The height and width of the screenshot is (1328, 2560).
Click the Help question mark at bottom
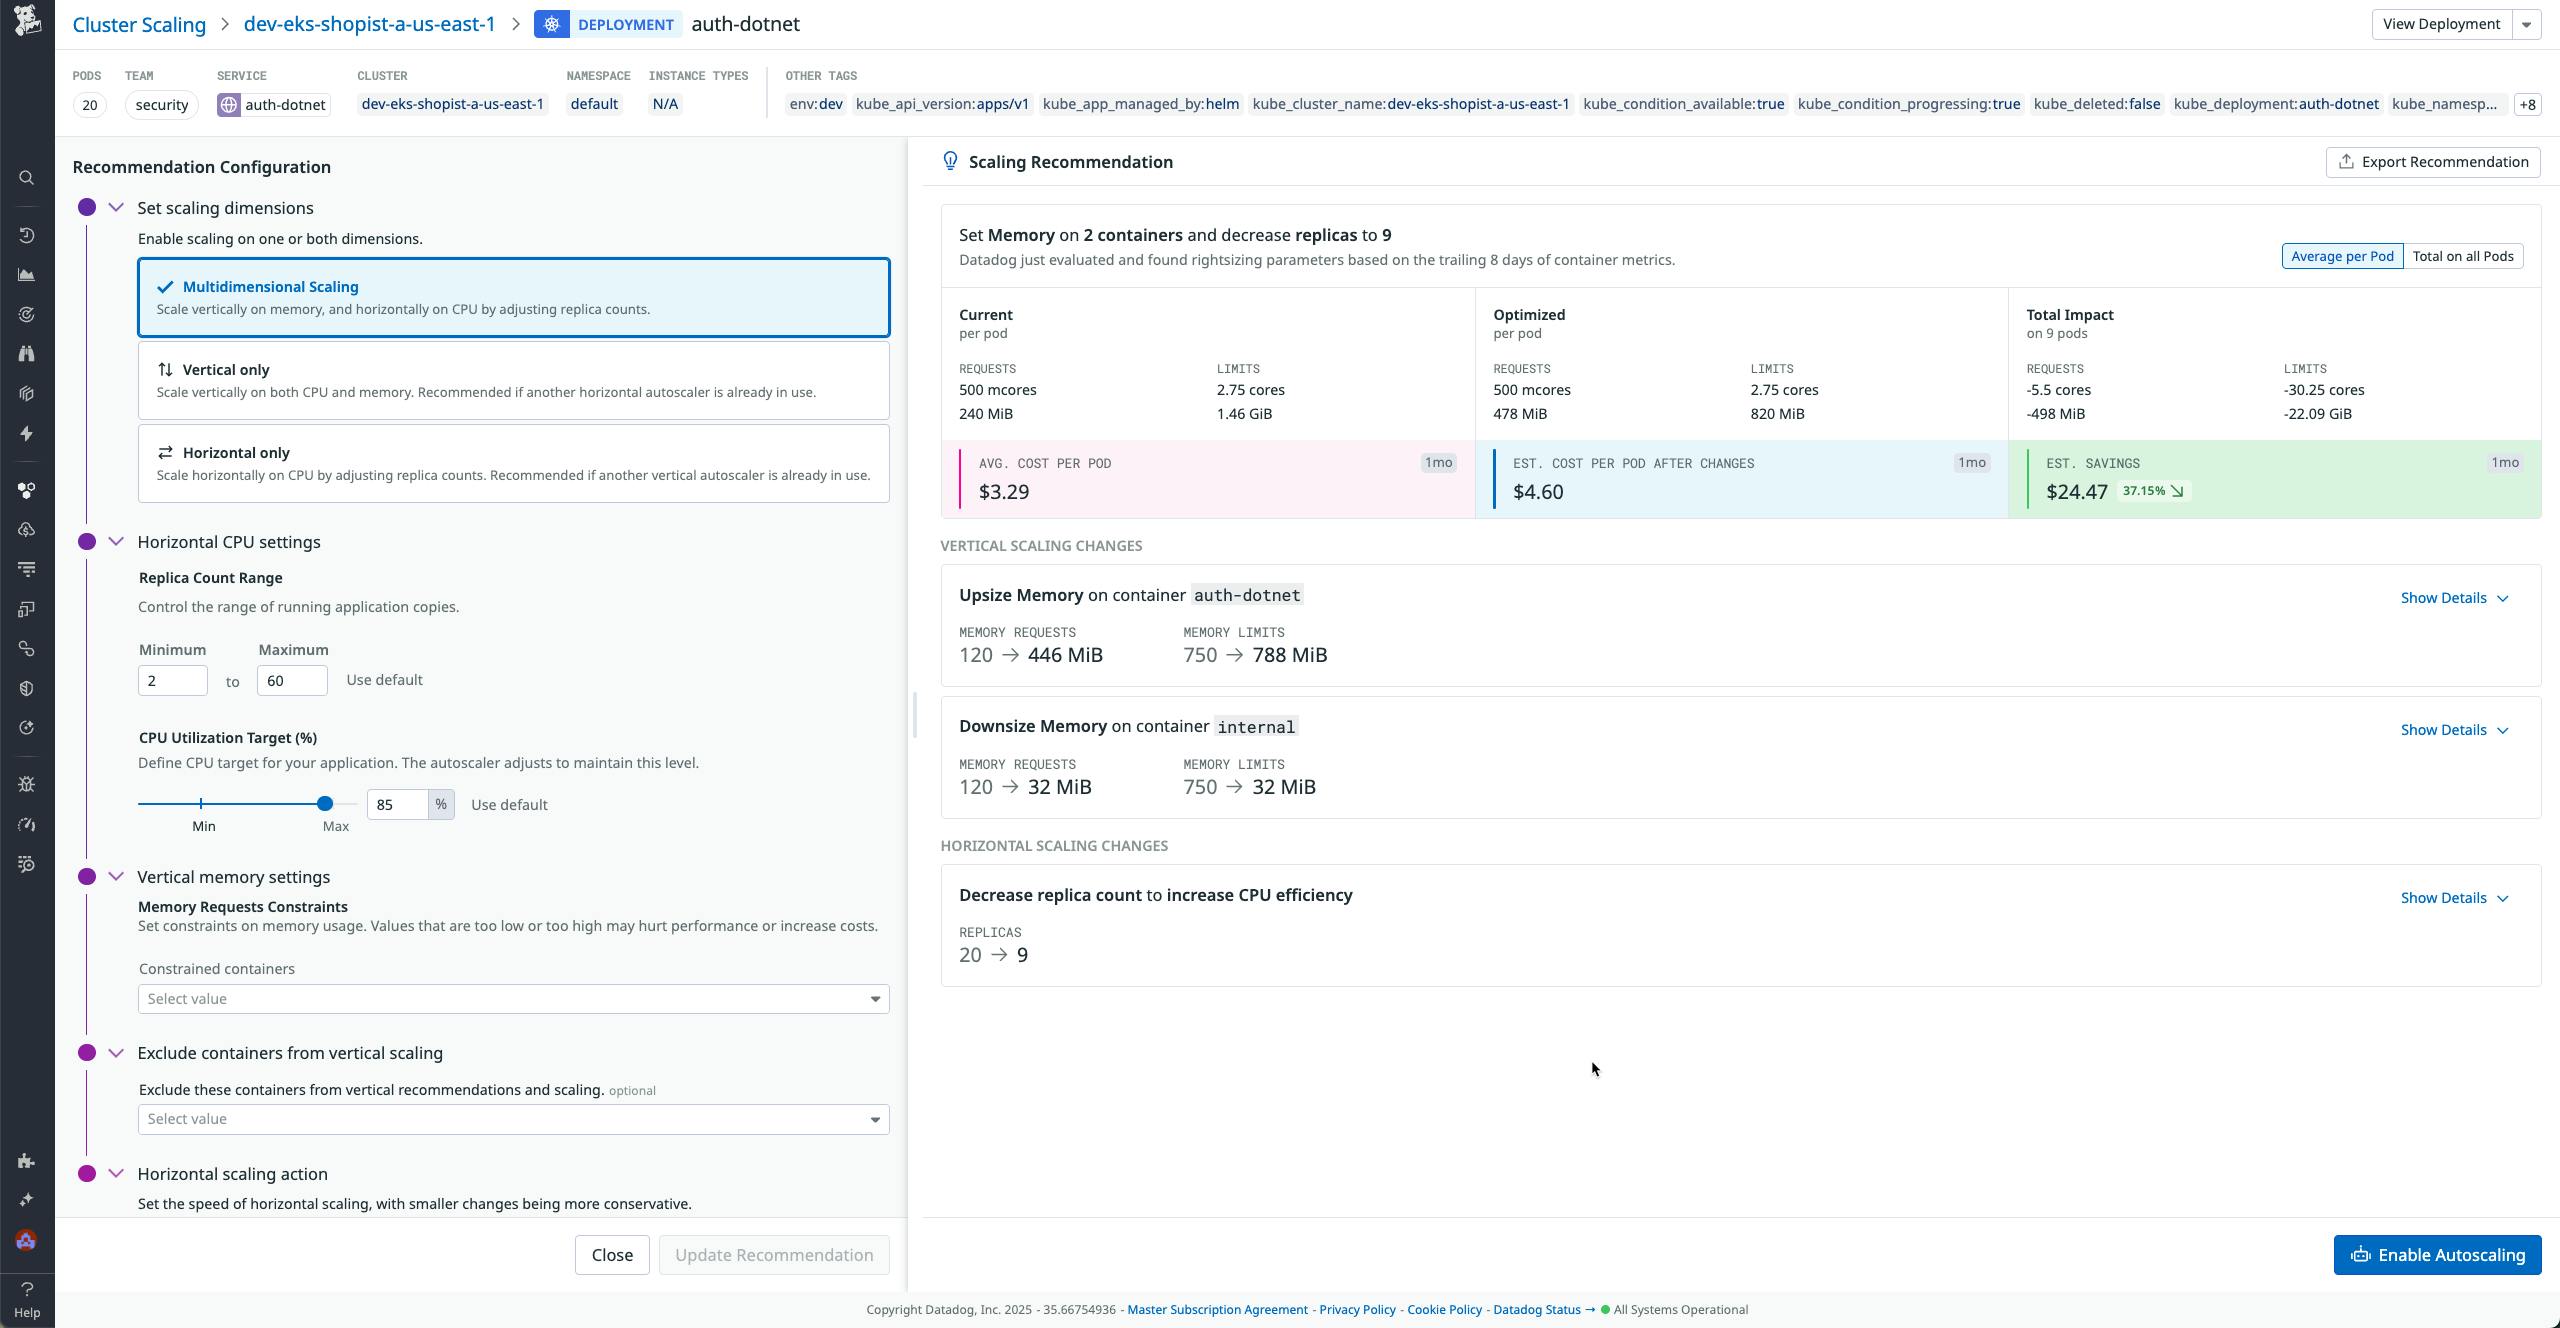[26, 1289]
